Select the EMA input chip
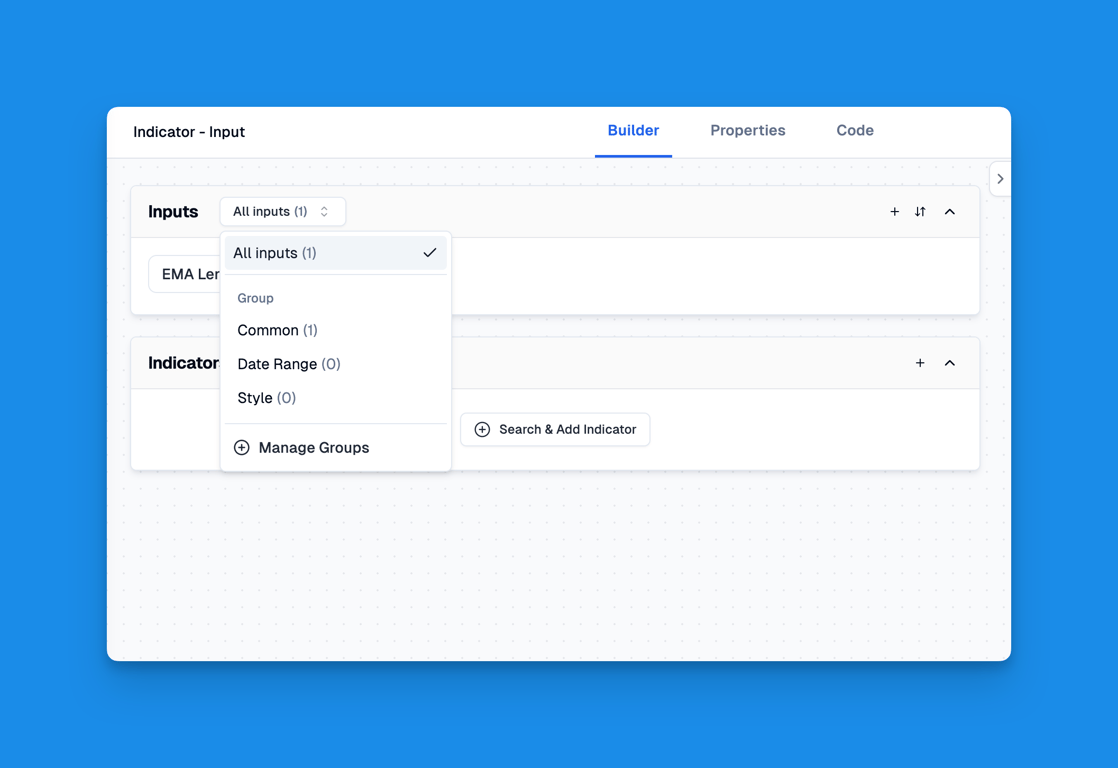 [x=186, y=275]
